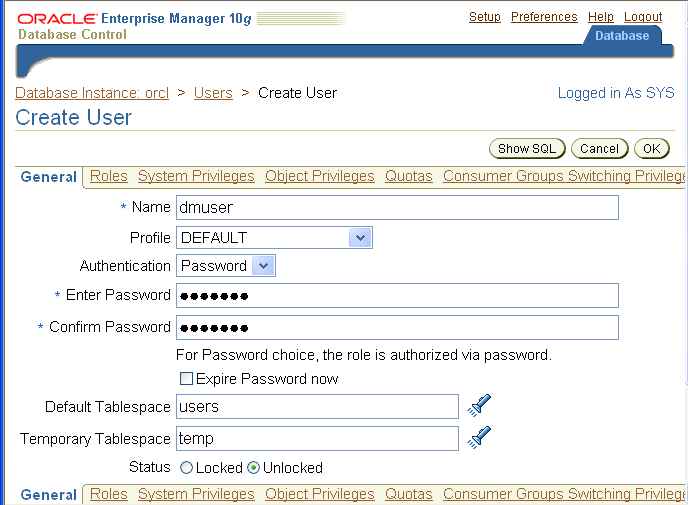Image resolution: width=688 pixels, height=505 pixels.
Task: Click OK to create the user
Action: pos(652,149)
